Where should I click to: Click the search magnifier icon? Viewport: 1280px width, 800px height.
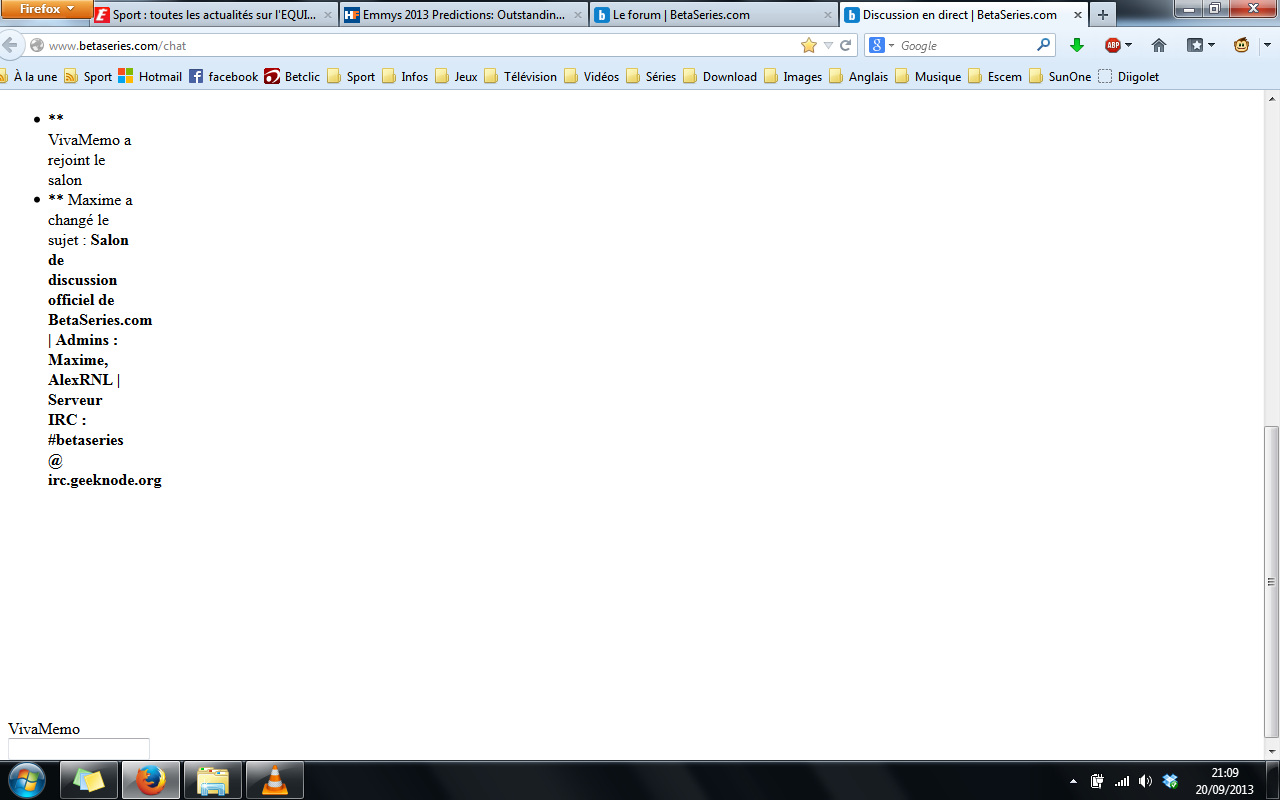pyautogui.click(x=1043, y=45)
